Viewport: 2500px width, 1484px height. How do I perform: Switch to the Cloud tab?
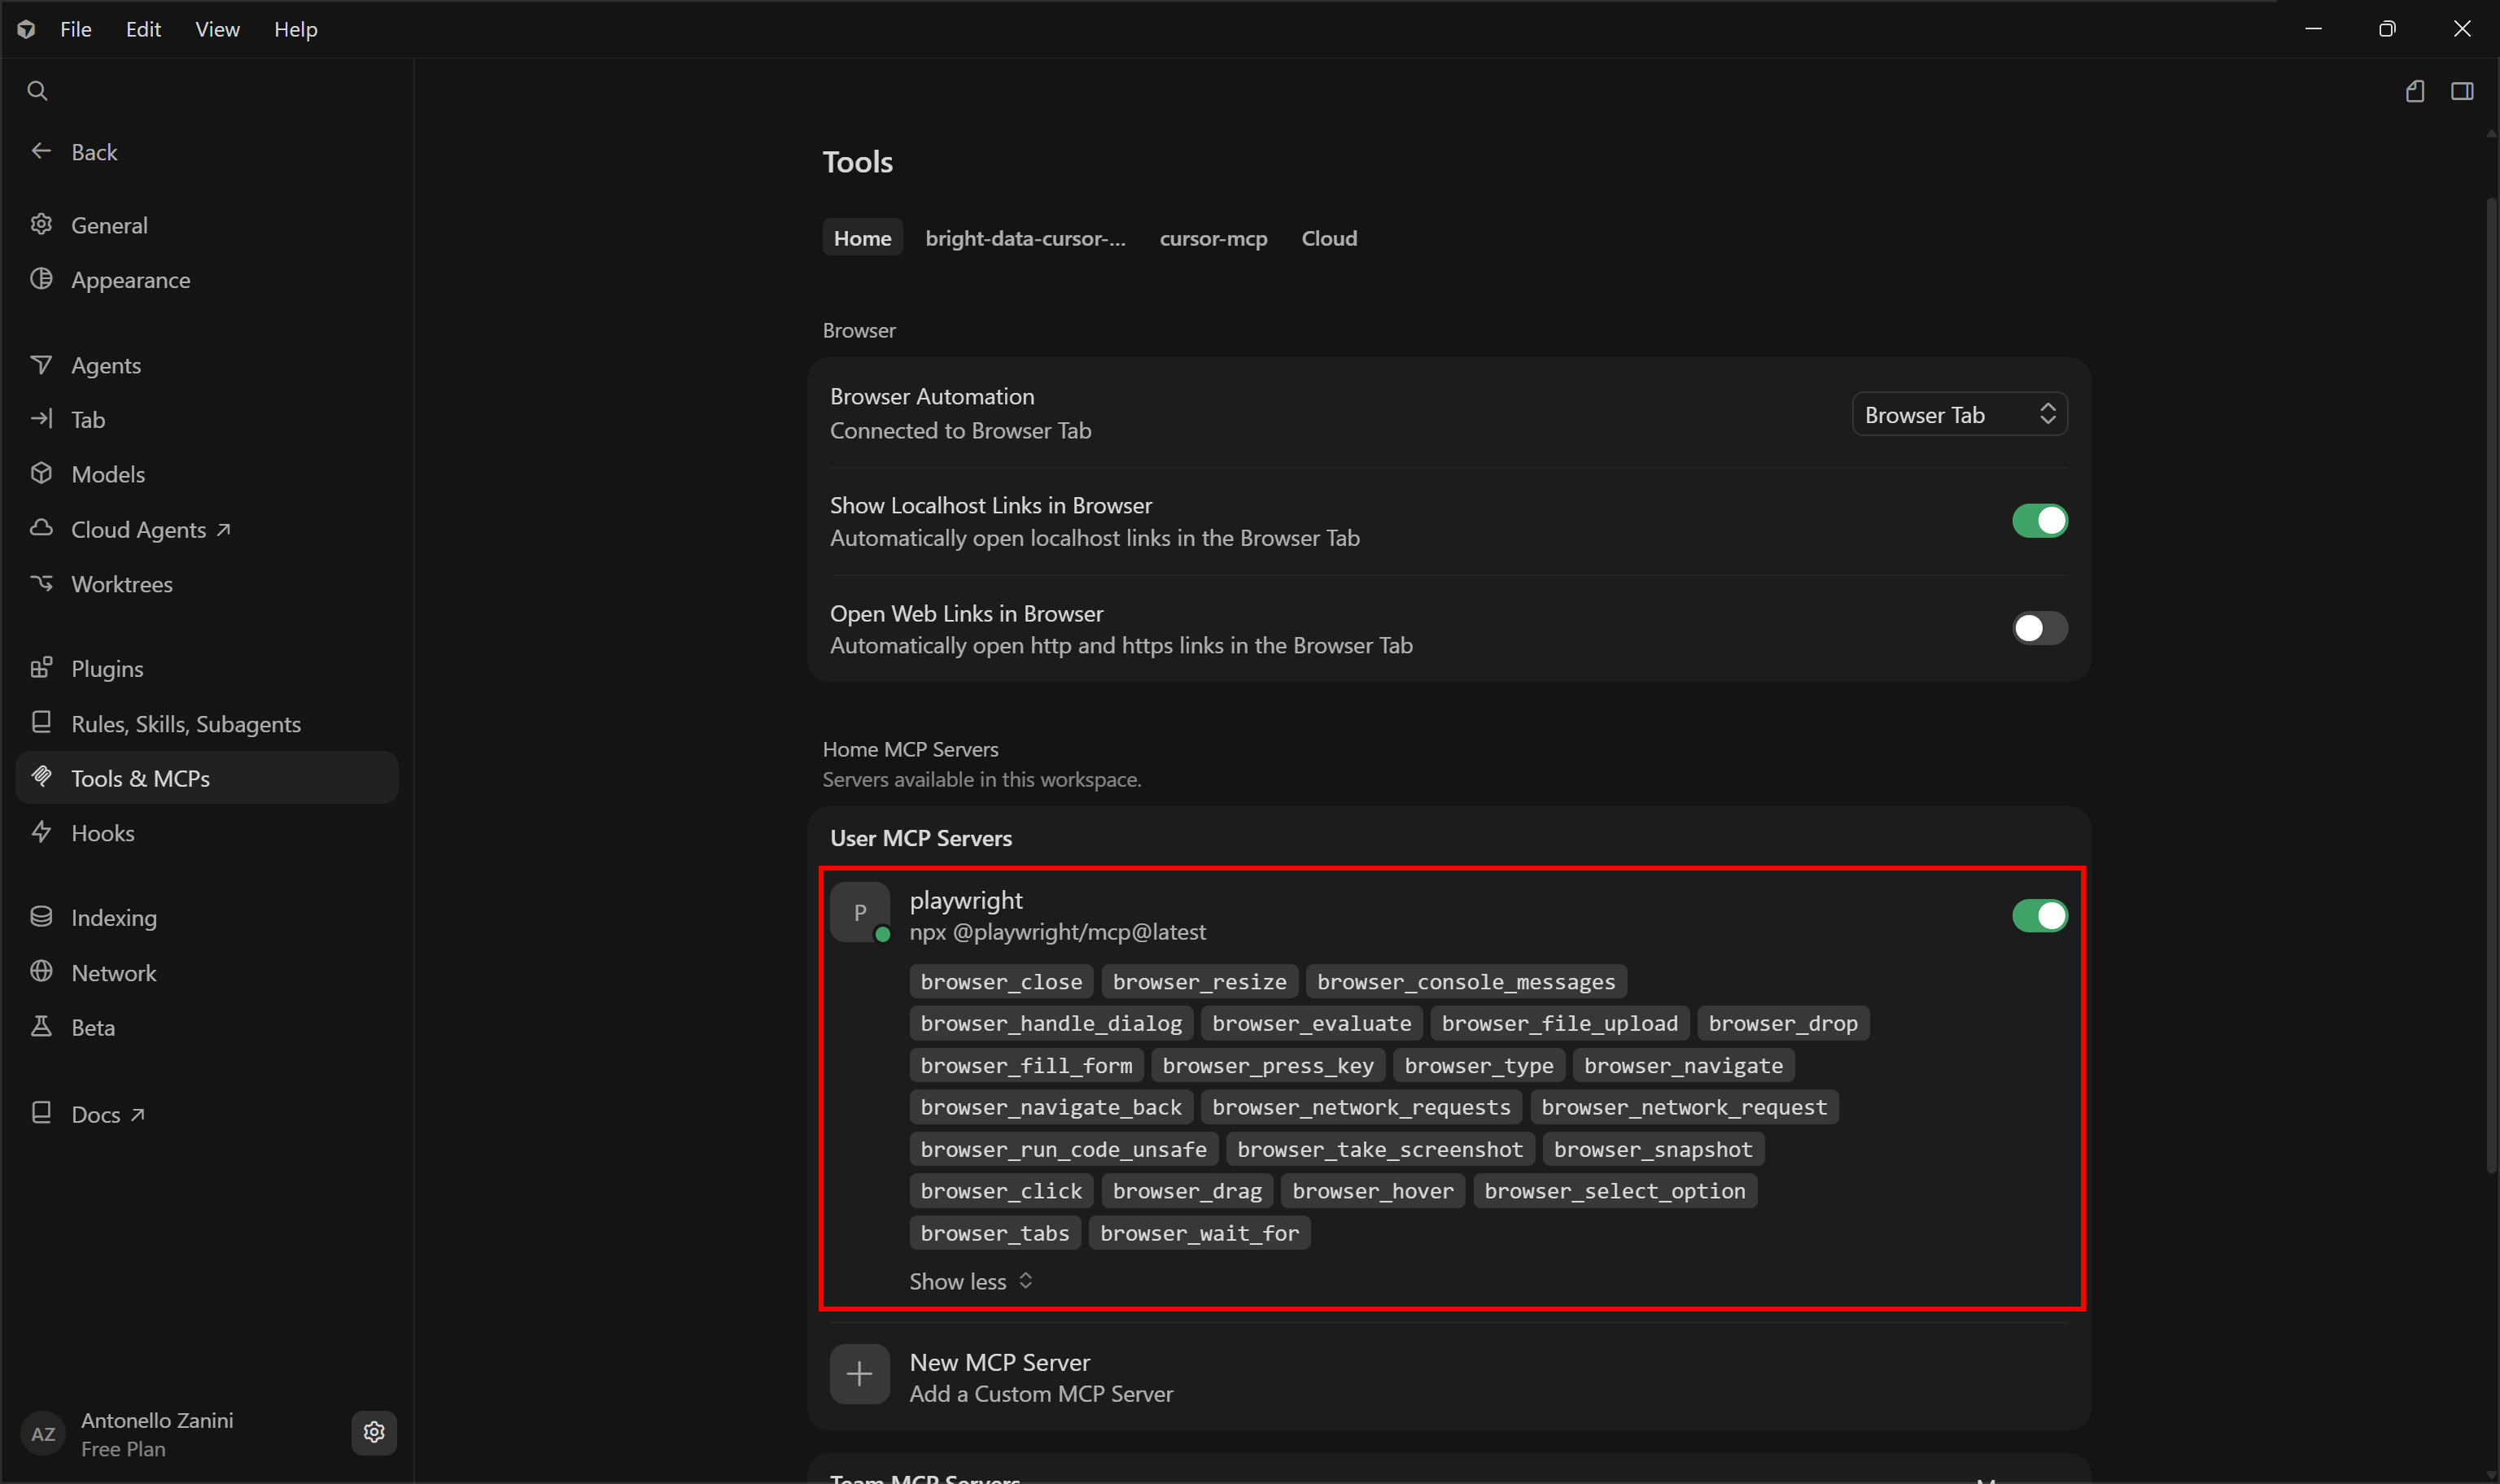click(x=1329, y=238)
